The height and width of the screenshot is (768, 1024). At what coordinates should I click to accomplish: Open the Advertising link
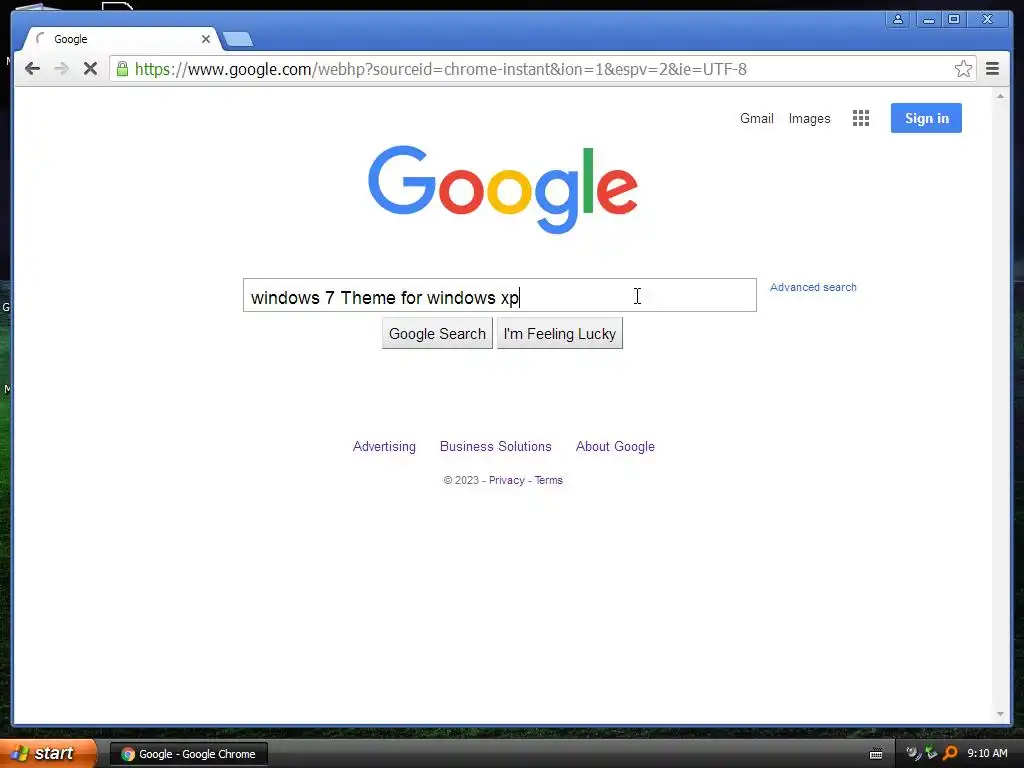384,446
